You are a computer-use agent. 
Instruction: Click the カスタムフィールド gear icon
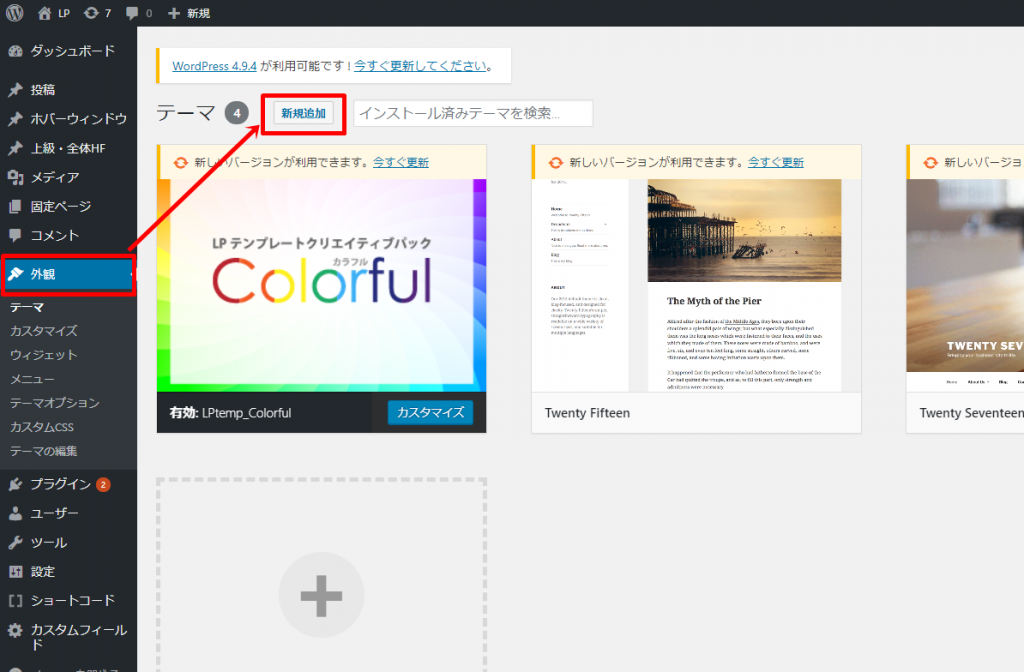click(16, 630)
